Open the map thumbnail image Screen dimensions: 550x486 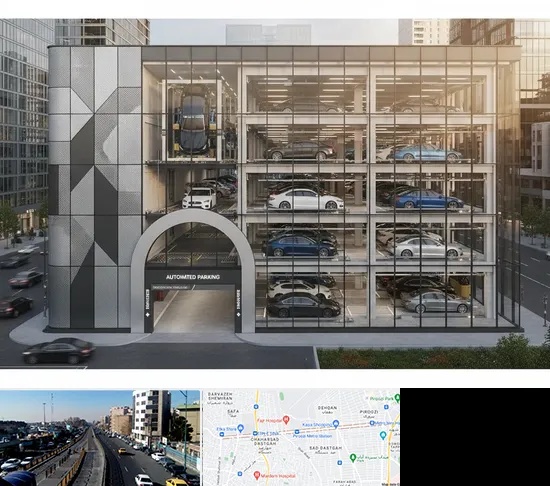pos(301,438)
